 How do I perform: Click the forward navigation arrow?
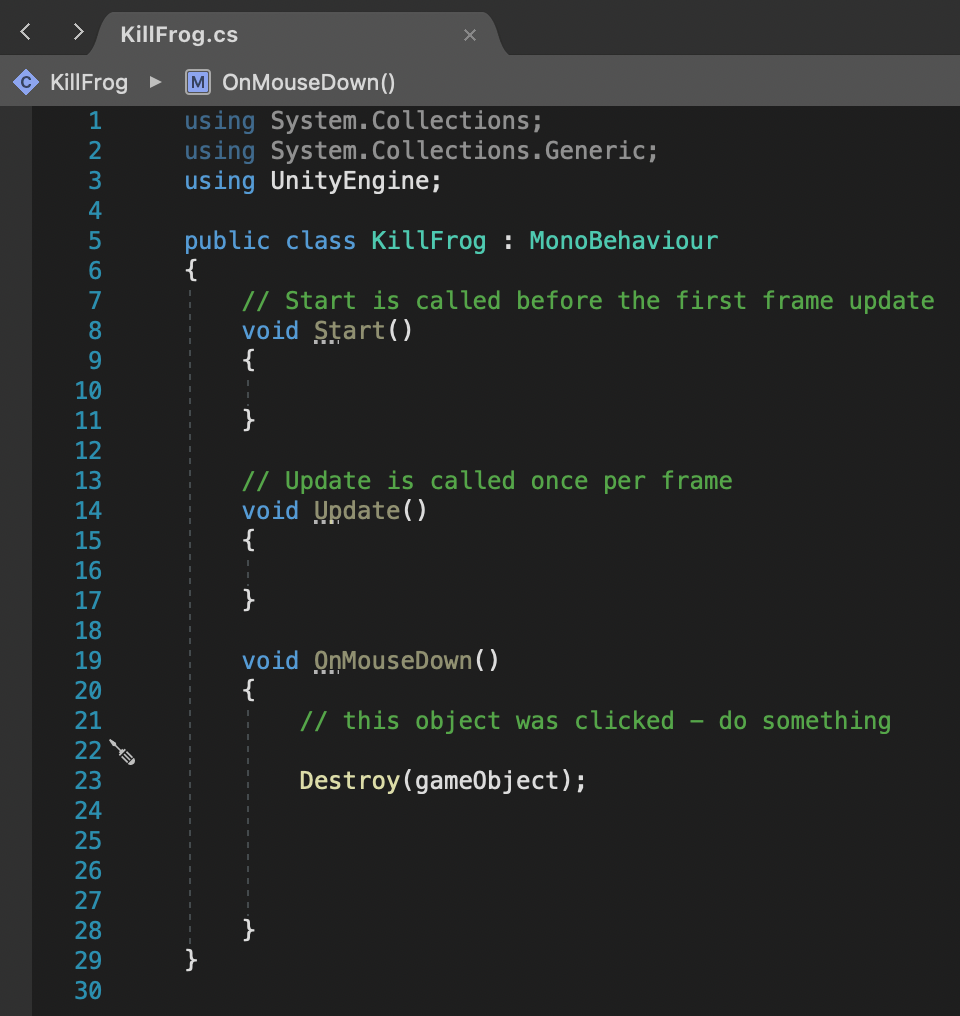pyautogui.click(x=78, y=31)
